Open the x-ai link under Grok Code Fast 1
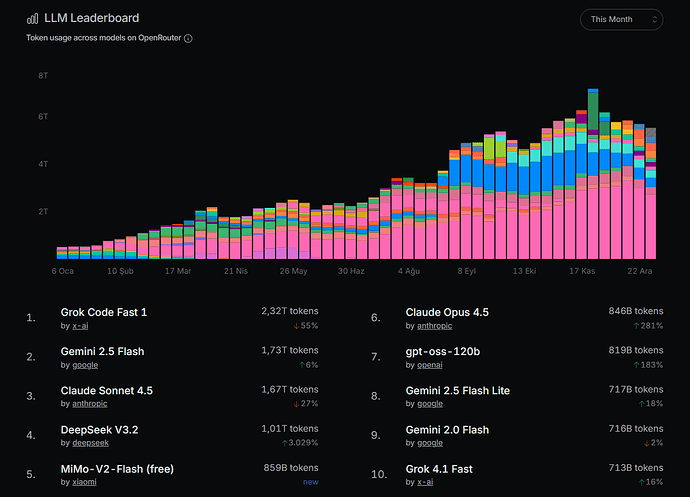 pyautogui.click(x=80, y=326)
